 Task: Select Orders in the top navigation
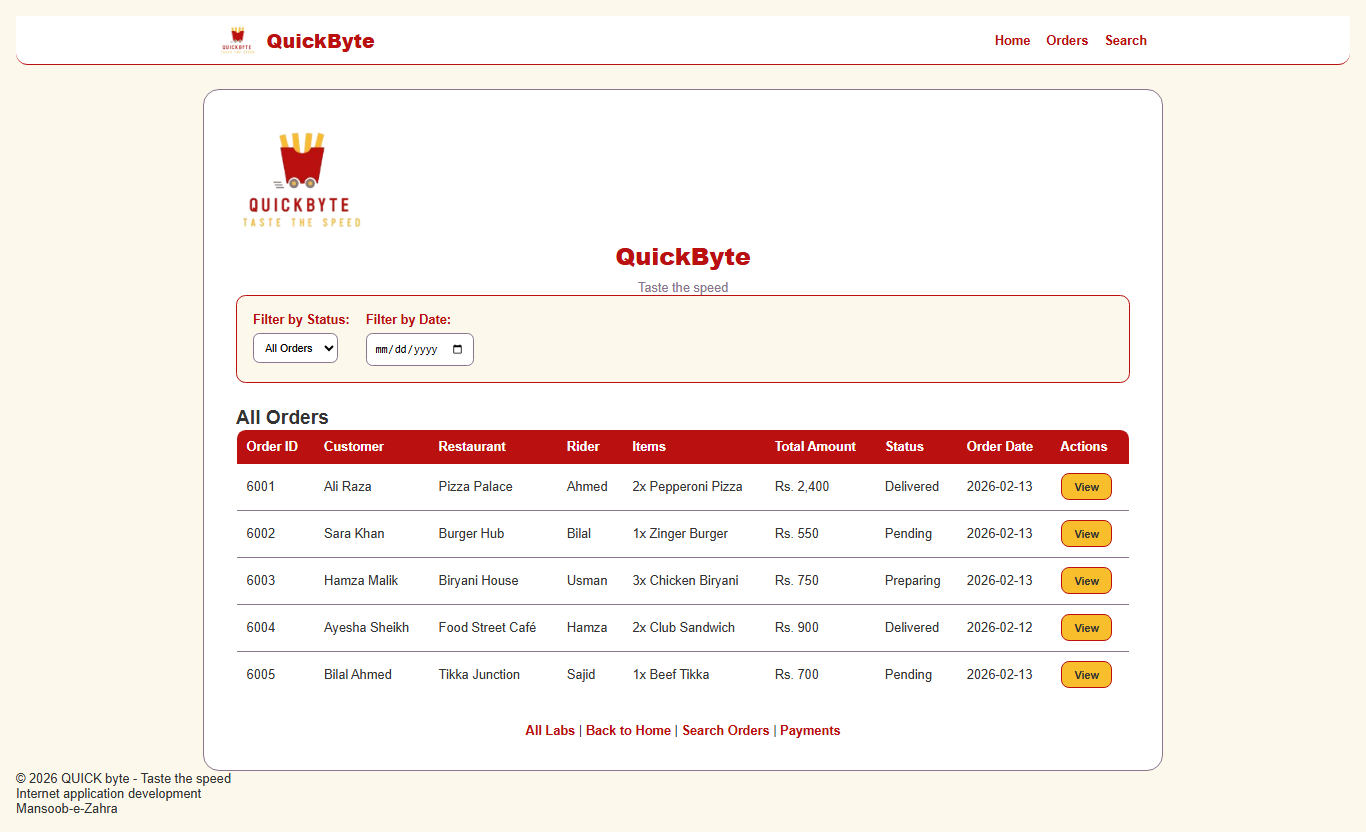coord(1066,40)
